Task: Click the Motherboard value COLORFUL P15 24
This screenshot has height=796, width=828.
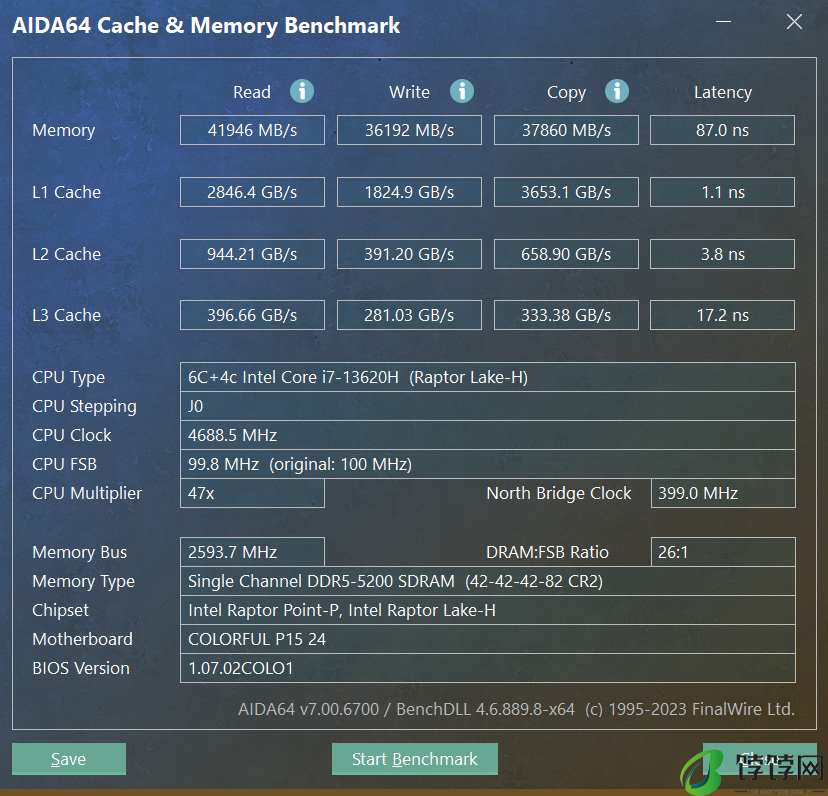Action: pos(488,639)
